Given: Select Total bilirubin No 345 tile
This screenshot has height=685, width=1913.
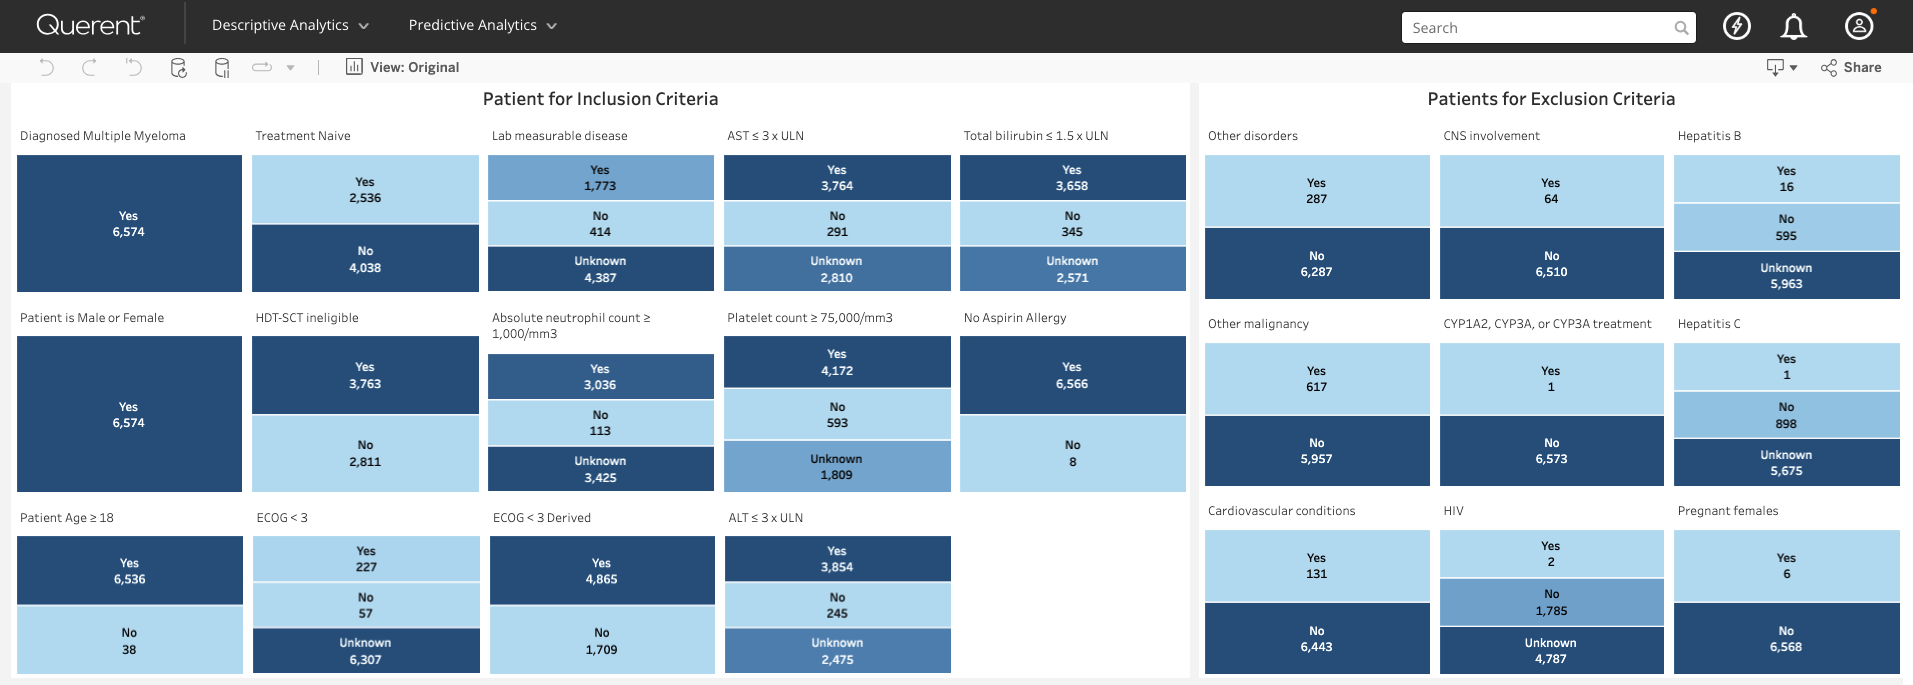Looking at the screenshot, I should 1072,223.
